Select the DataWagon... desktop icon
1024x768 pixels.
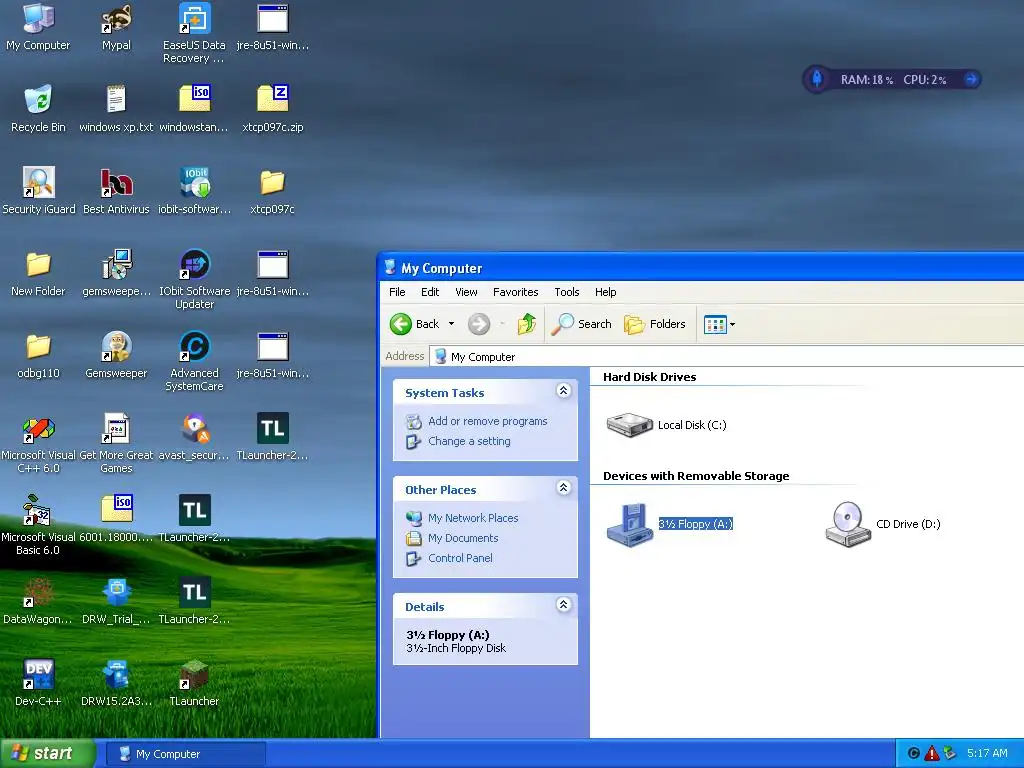tap(39, 592)
